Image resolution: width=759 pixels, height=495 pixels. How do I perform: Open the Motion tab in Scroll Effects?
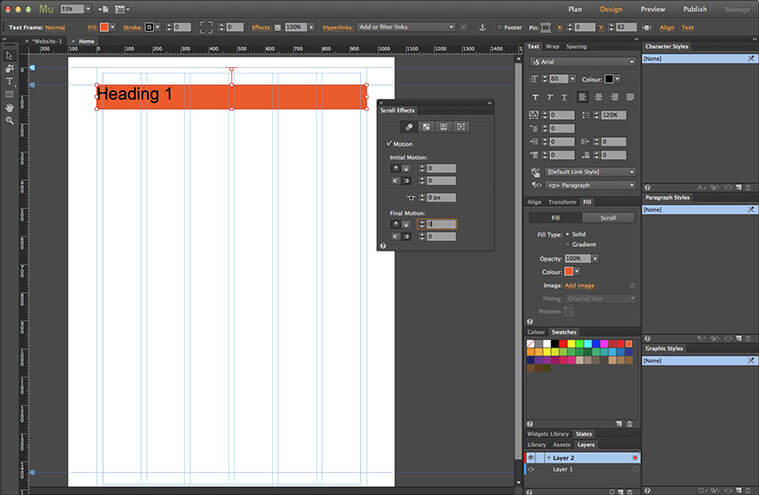[408, 127]
